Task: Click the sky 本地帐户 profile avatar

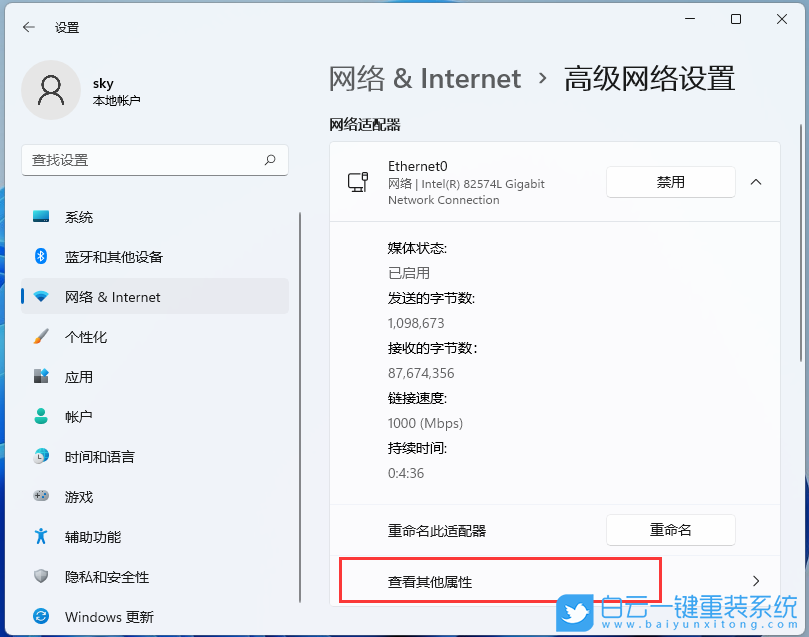Action: [x=51, y=90]
